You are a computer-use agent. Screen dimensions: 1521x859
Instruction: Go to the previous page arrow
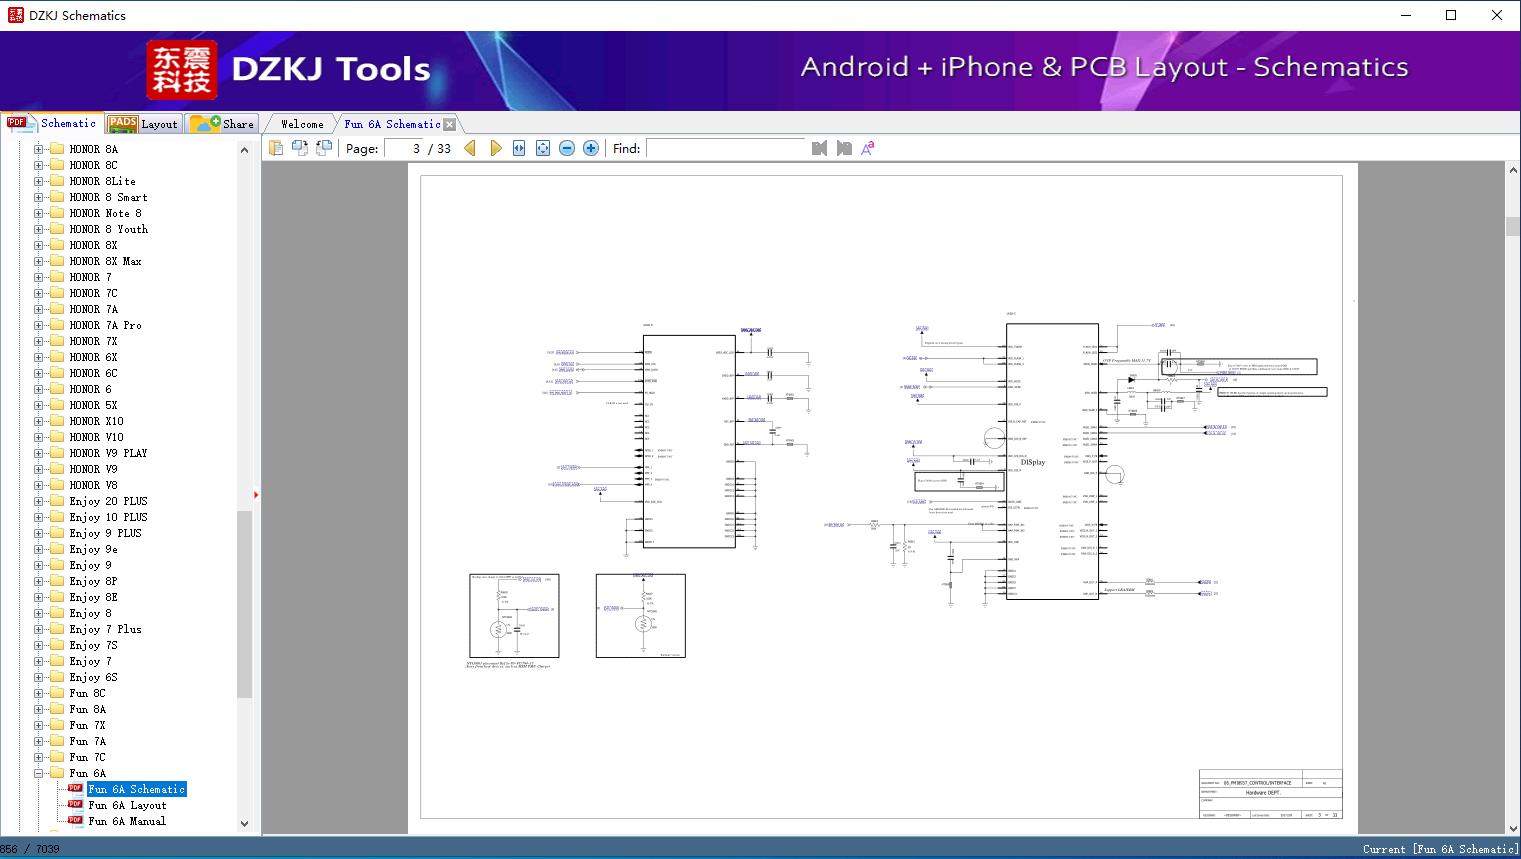470,148
